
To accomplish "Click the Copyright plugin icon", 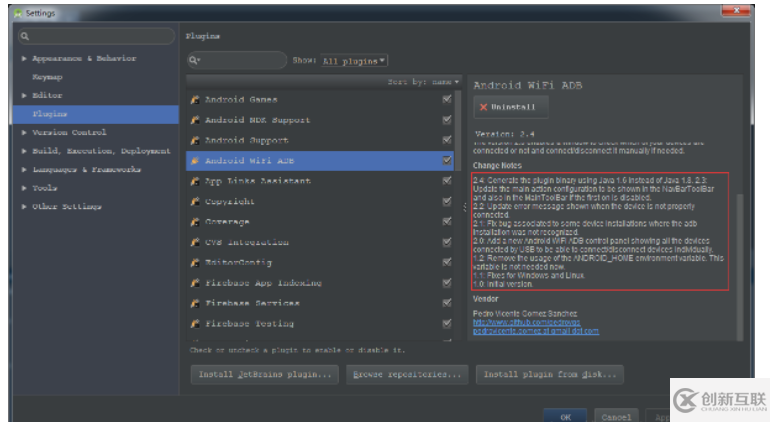I will point(195,201).
